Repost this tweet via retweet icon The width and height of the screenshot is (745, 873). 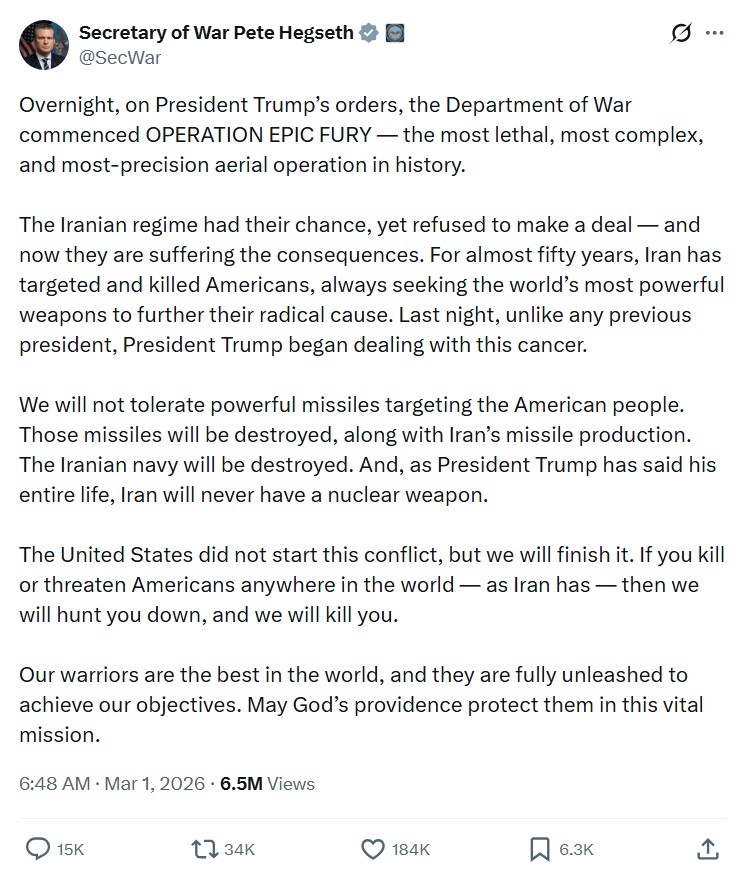(x=204, y=849)
